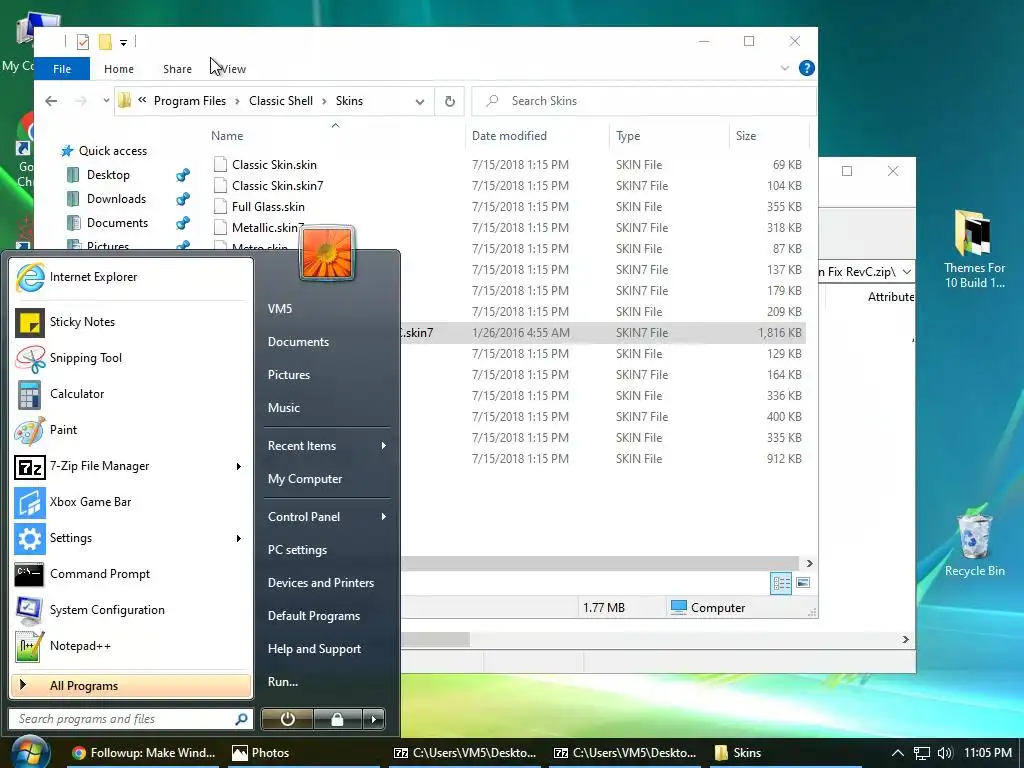Open Documents in Start menu right pane
The height and width of the screenshot is (768, 1024).
[x=298, y=342]
